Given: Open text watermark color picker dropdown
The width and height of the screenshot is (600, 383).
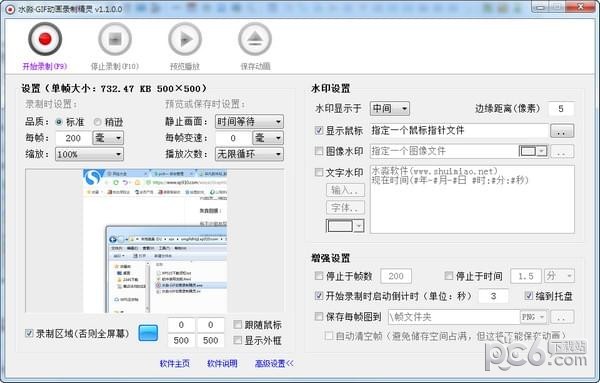Looking at the screenshot, I should tap(345, 226).
